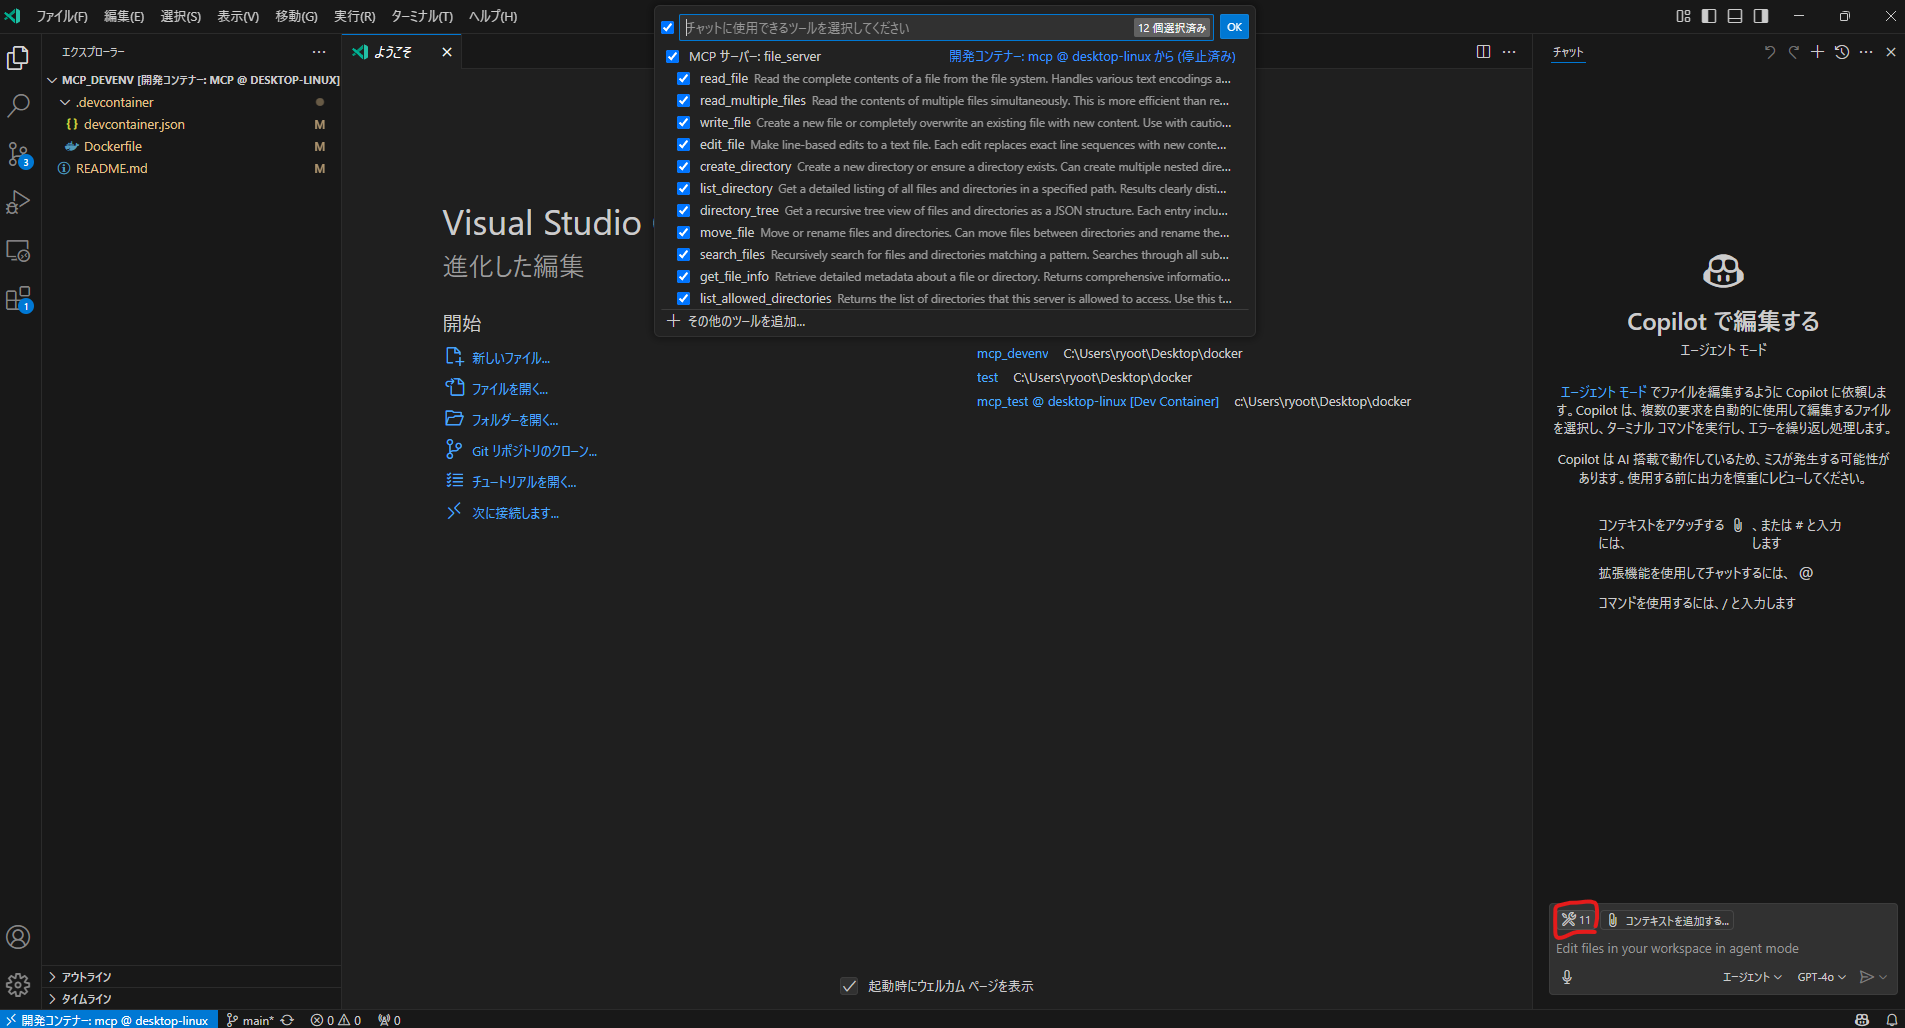Open GPT-4o model picker dropdown
This screenshot has height=1028, width=1905.
pos(1821,977)
